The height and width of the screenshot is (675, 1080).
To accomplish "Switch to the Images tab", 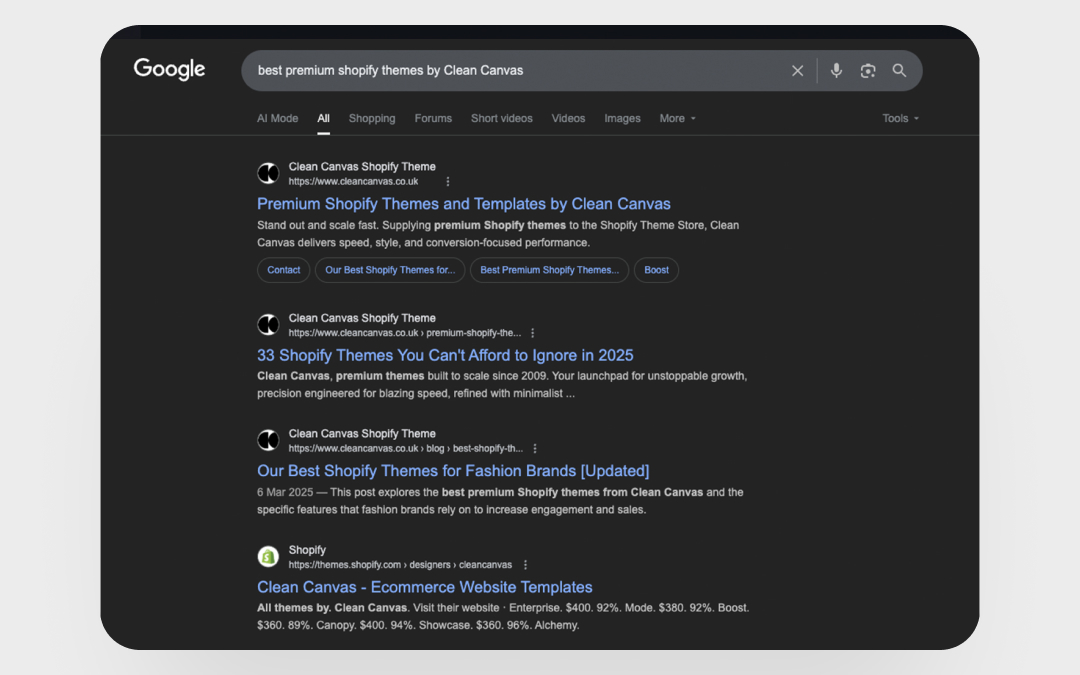I will 622,118.
